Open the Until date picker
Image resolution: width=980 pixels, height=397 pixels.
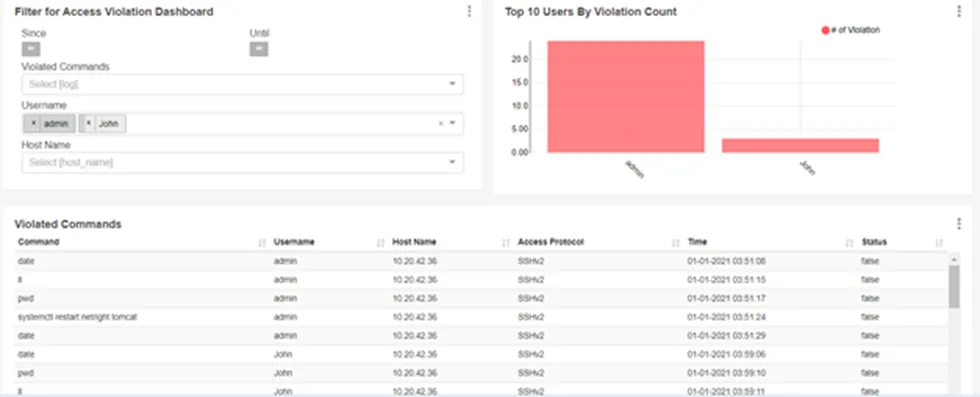pyautogui.click(x=259, y=49)
